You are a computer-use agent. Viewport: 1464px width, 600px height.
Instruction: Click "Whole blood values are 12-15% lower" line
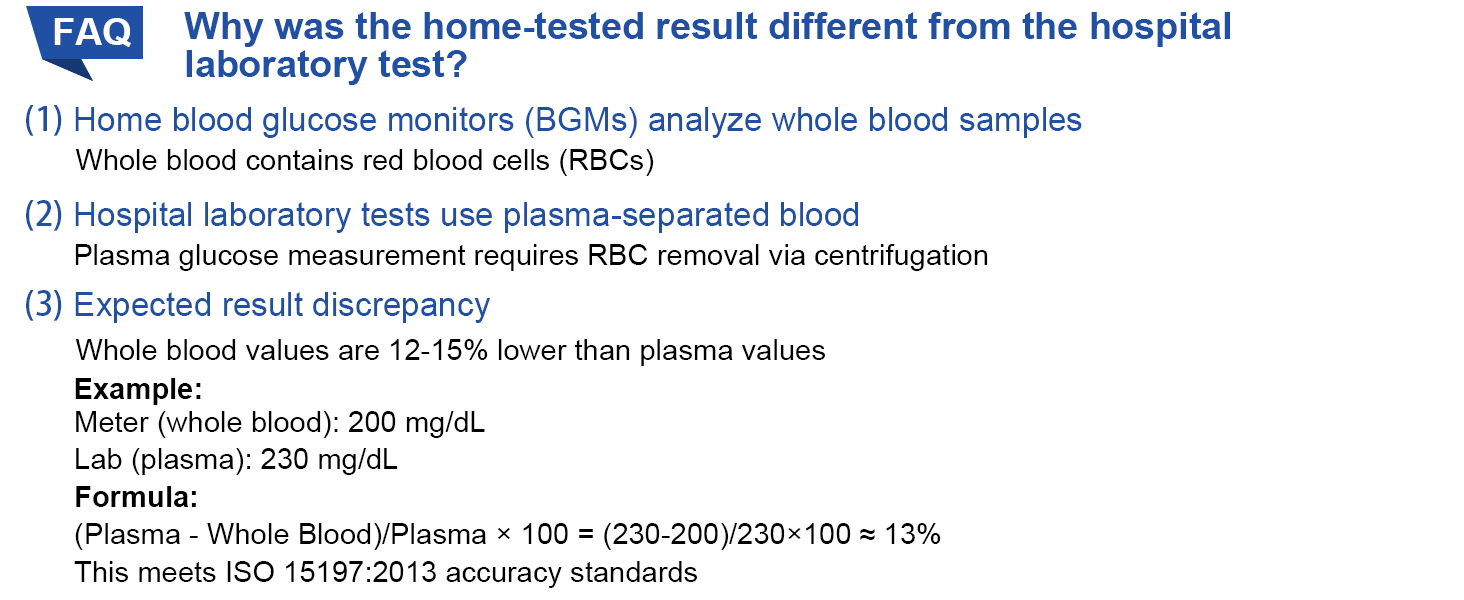click(450, 351)
